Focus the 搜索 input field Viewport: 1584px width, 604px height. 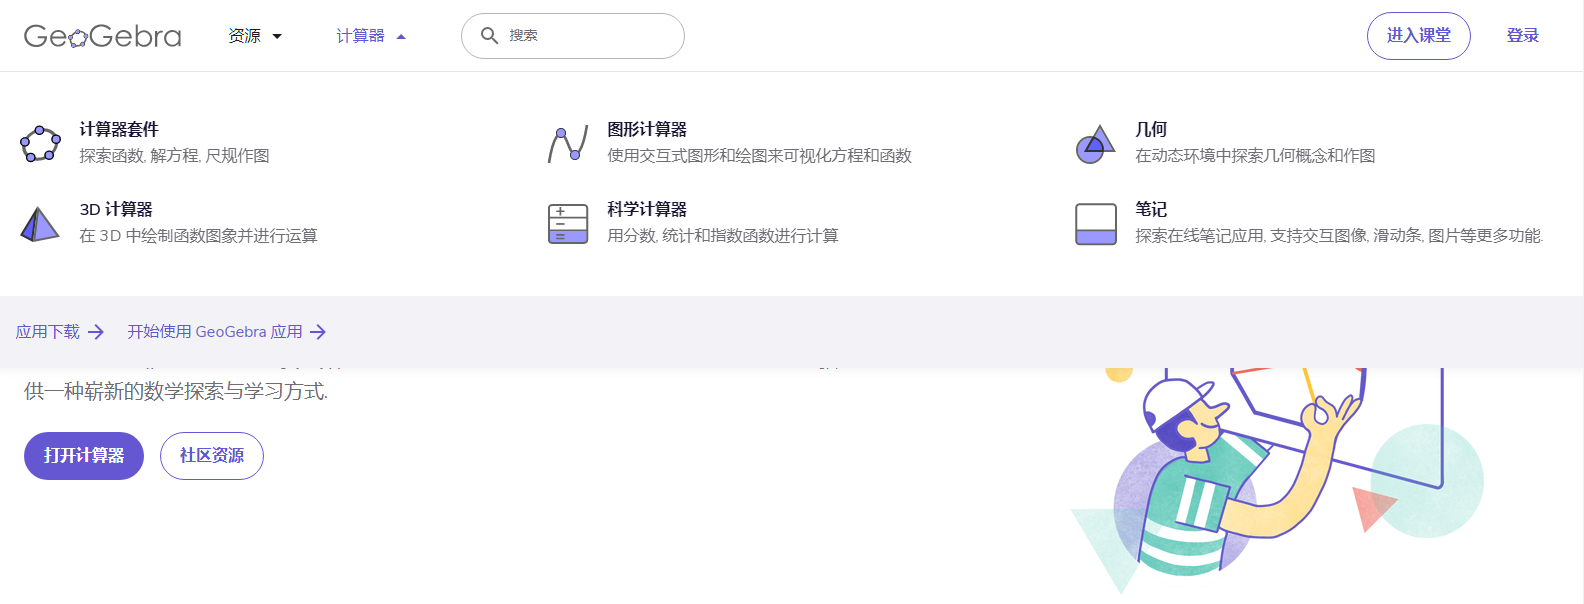590,36
